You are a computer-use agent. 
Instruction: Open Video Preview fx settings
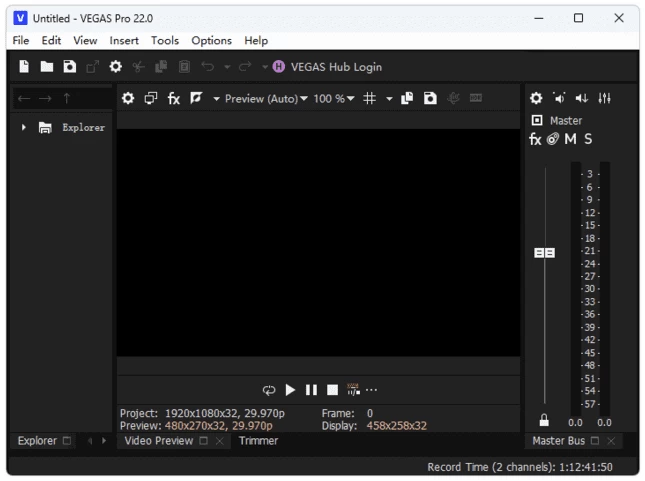174,98
